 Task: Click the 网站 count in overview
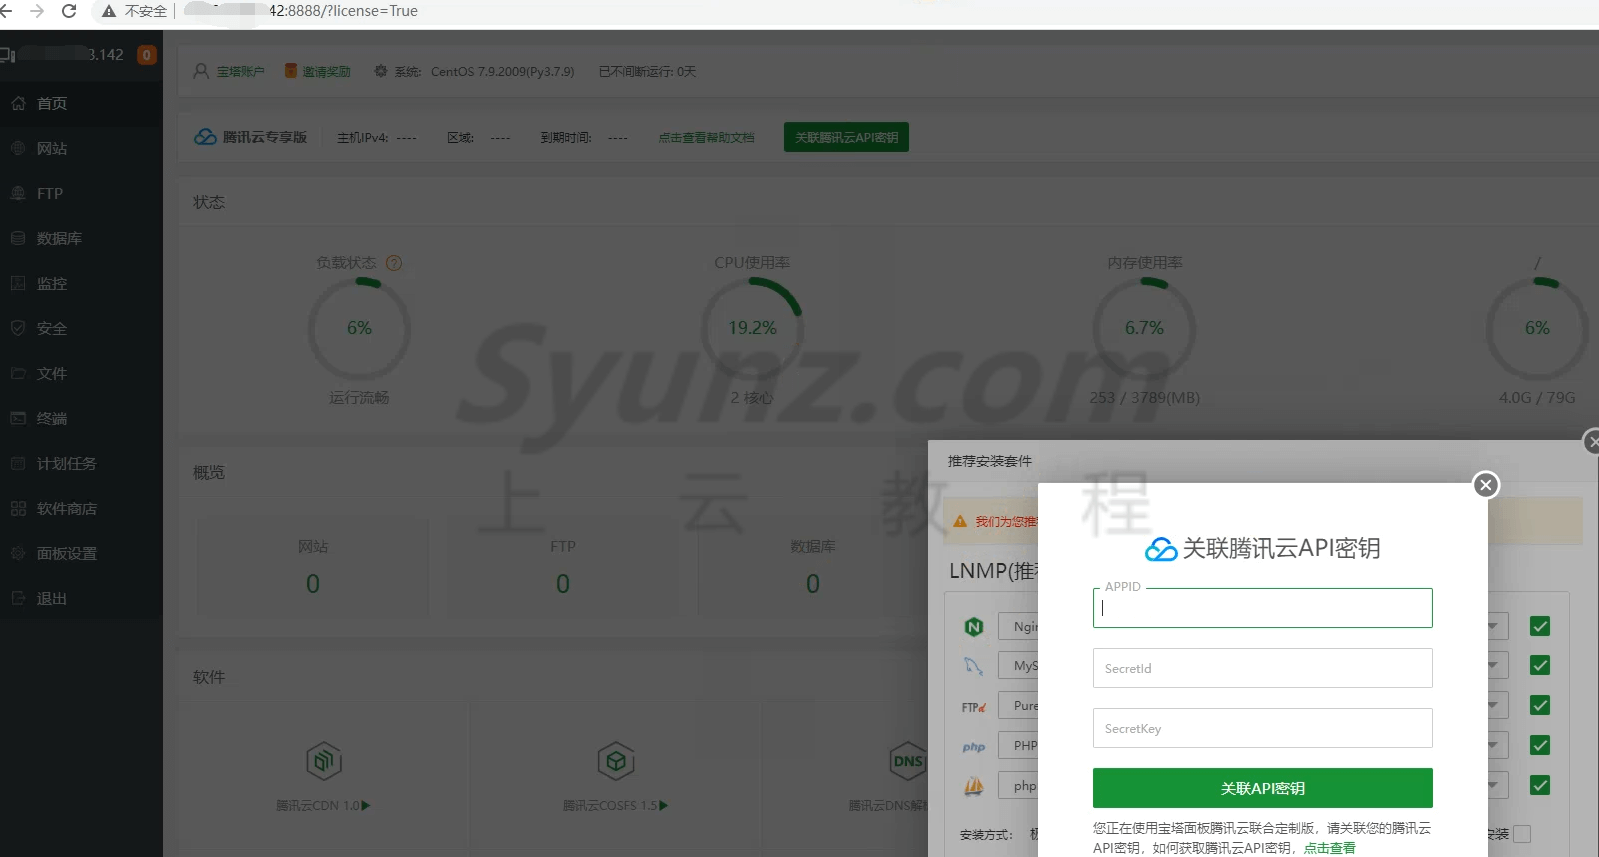(313, 583)
